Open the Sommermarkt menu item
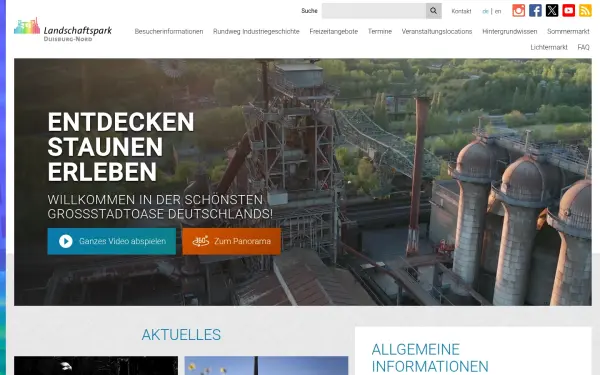The image size is (600, 375). coord(568,31)
